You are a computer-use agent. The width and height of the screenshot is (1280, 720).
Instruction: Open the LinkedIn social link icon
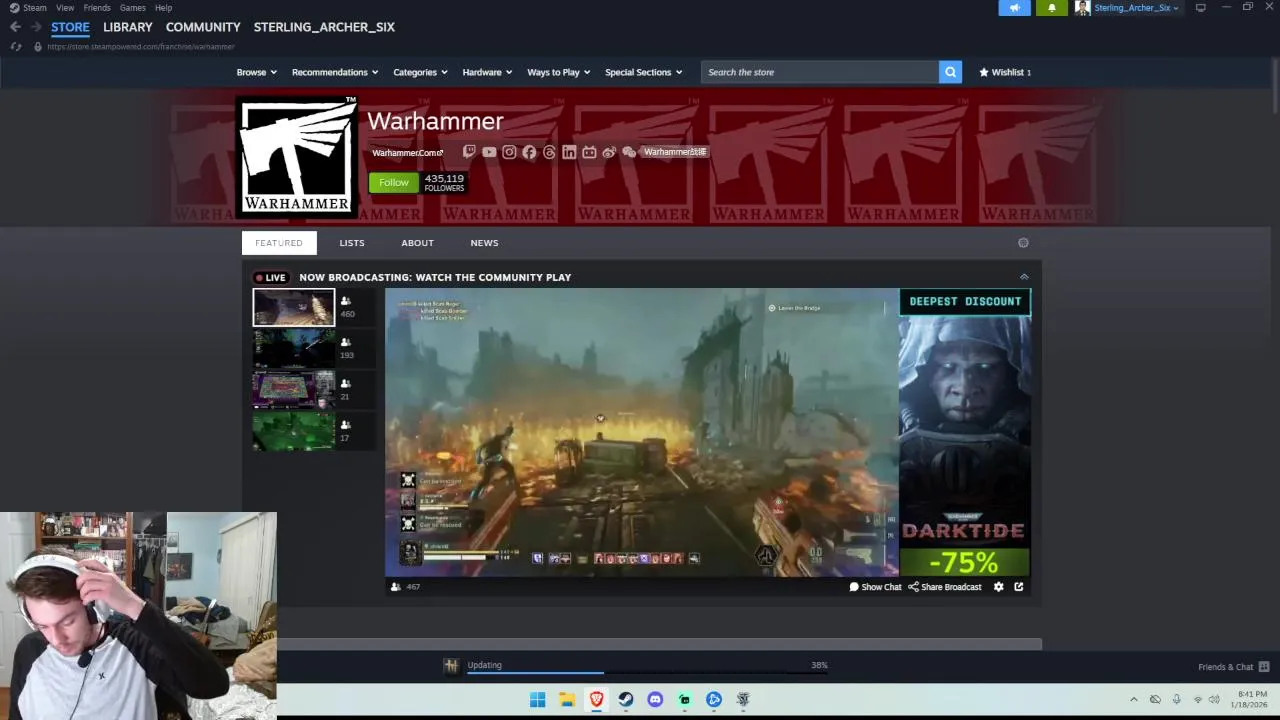tap(569, 152)
